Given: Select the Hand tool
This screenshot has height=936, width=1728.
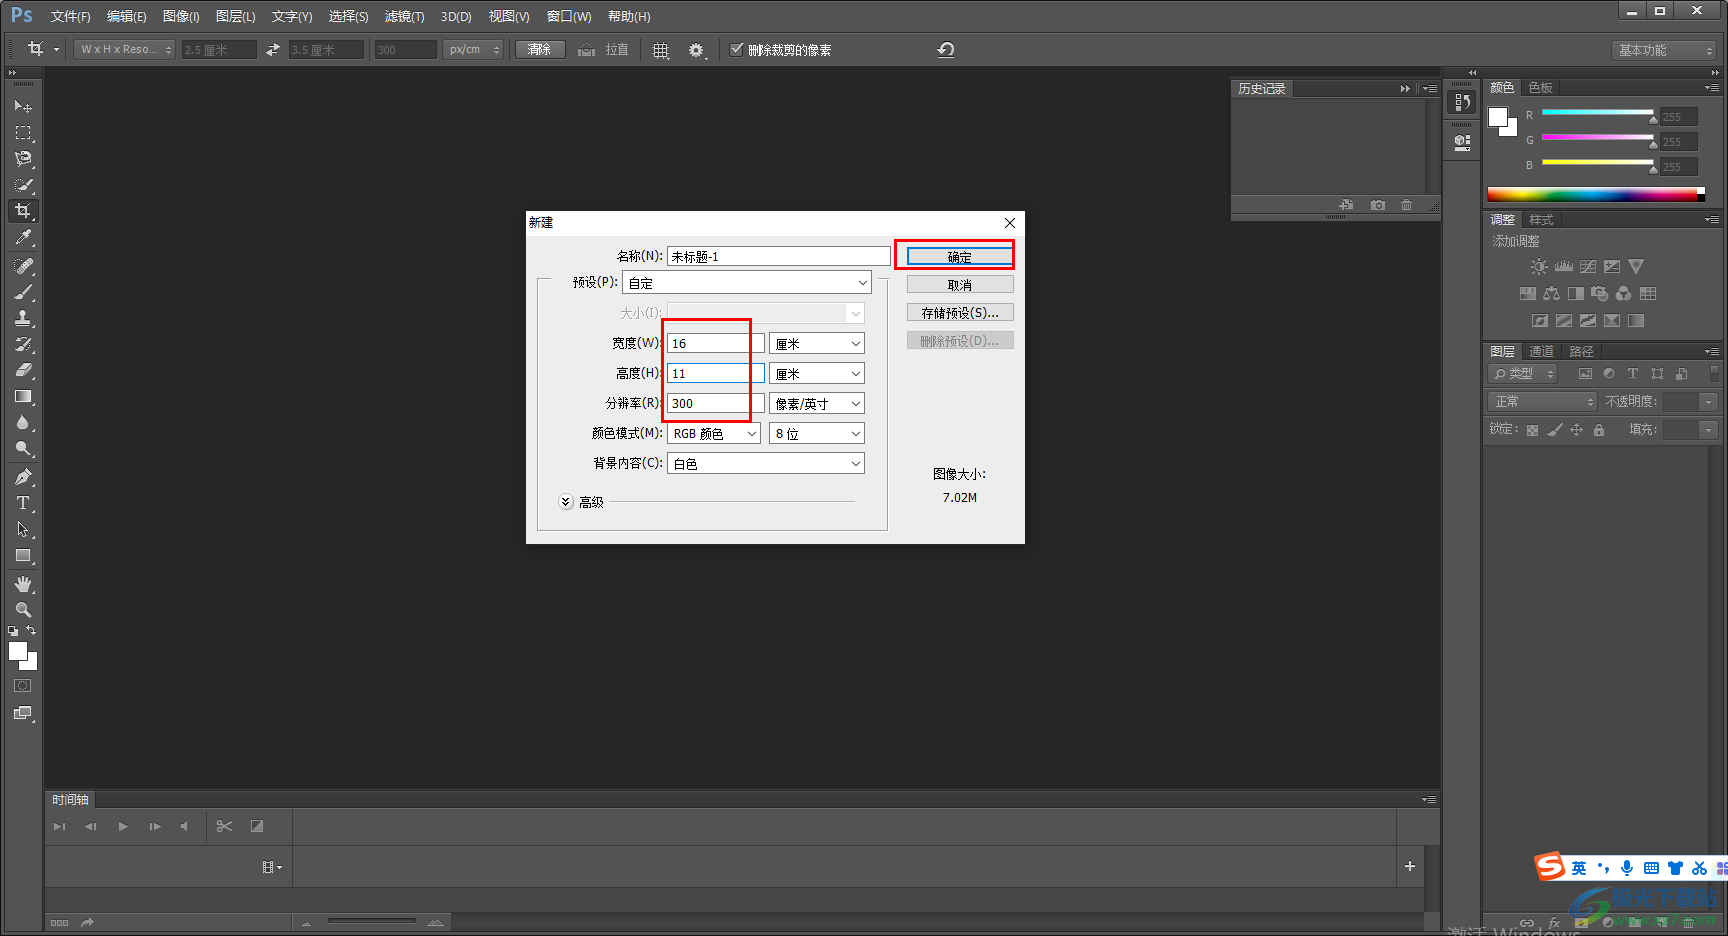Looking at the screenshot, I should pos(23,584).
